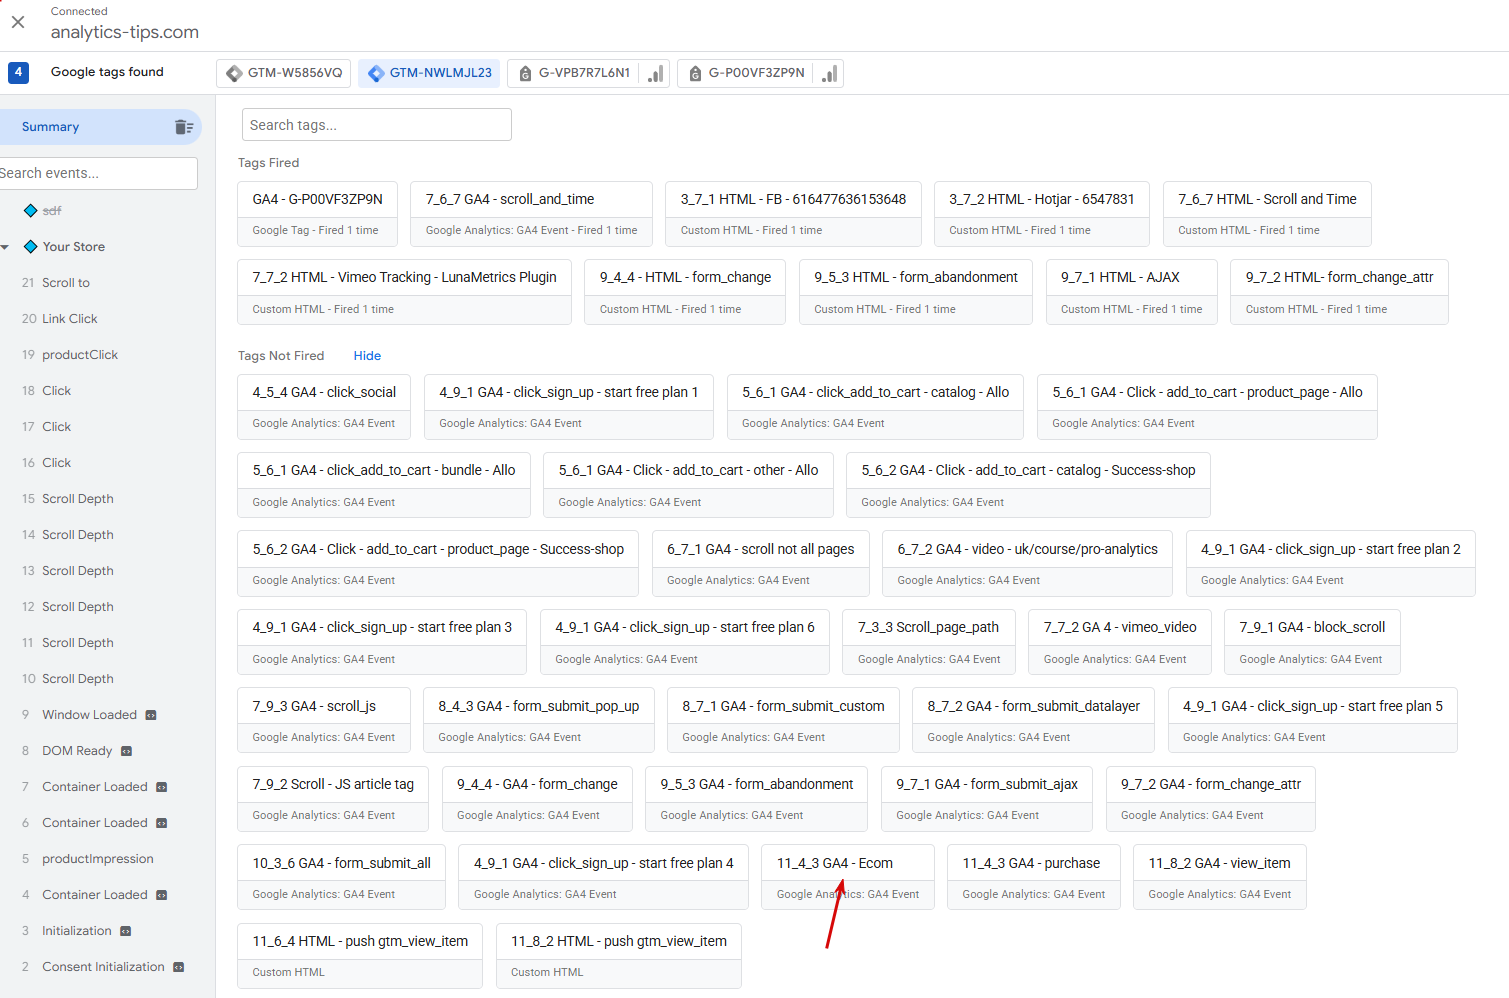Click the bar chart icon for G-P00VF3ZP9N
Image resolution: width=1509 pixels, height=998 pixels.
click(830, 73)
